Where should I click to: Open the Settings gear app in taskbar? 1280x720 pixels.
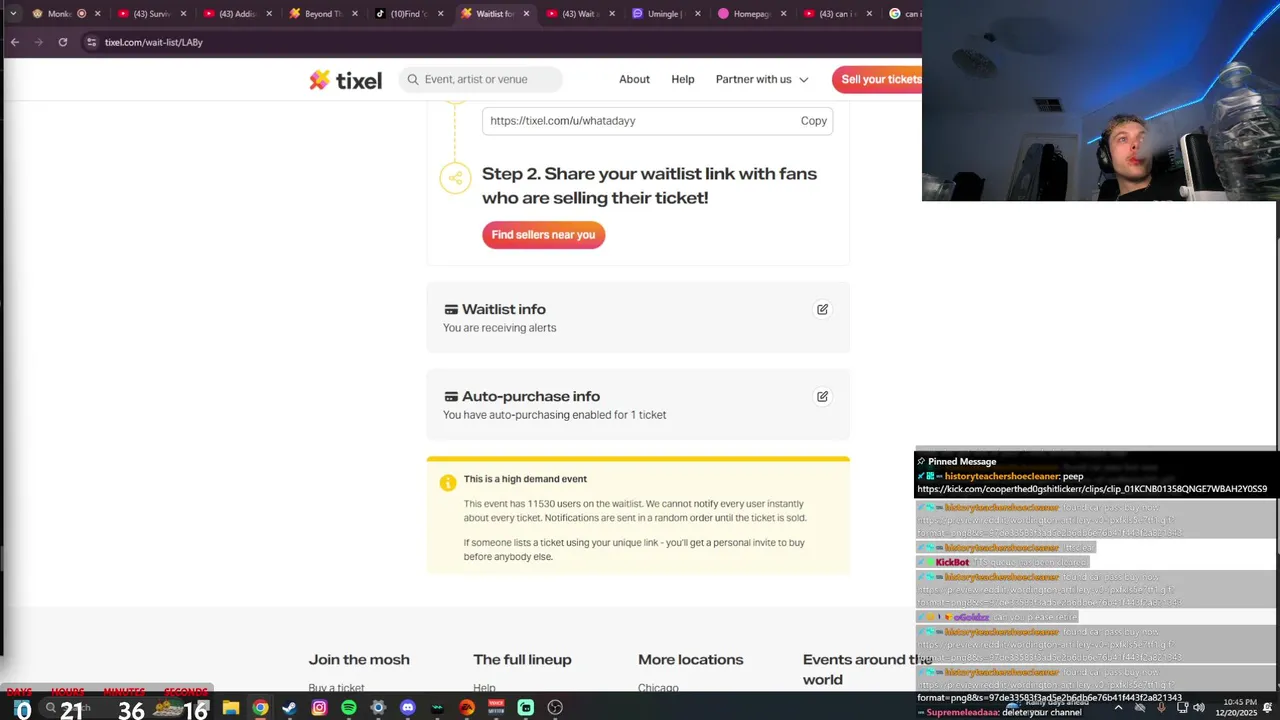coord(378,707)
